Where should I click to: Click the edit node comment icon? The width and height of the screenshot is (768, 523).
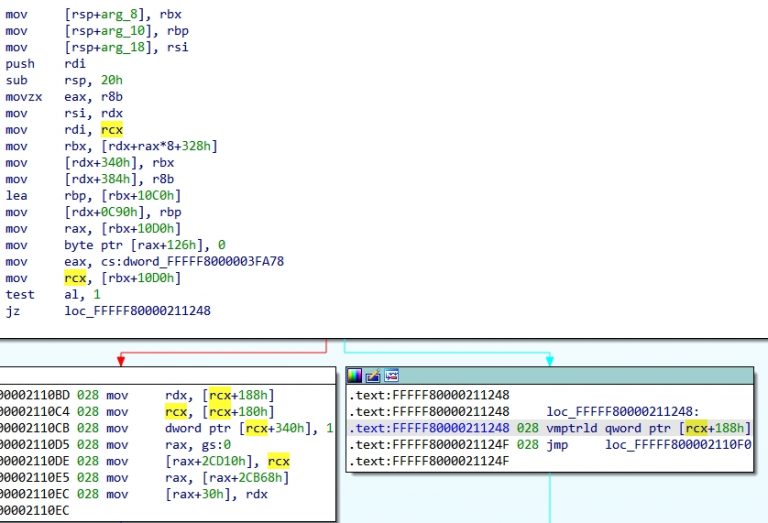(371, 375)
